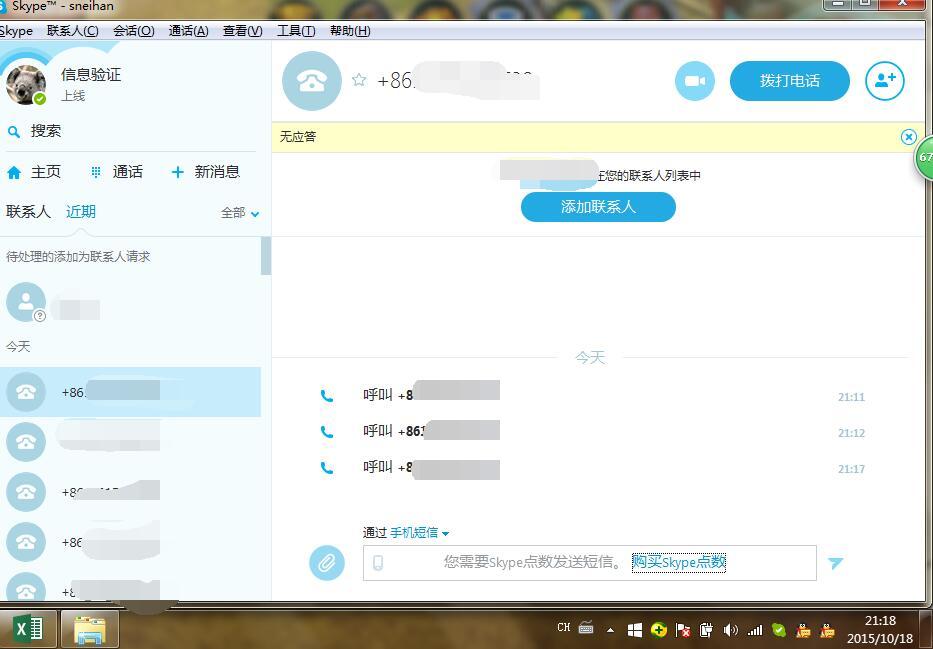The image size is (933, 649).
Task: Open the 主页 home view
Action: coord(34,172)
